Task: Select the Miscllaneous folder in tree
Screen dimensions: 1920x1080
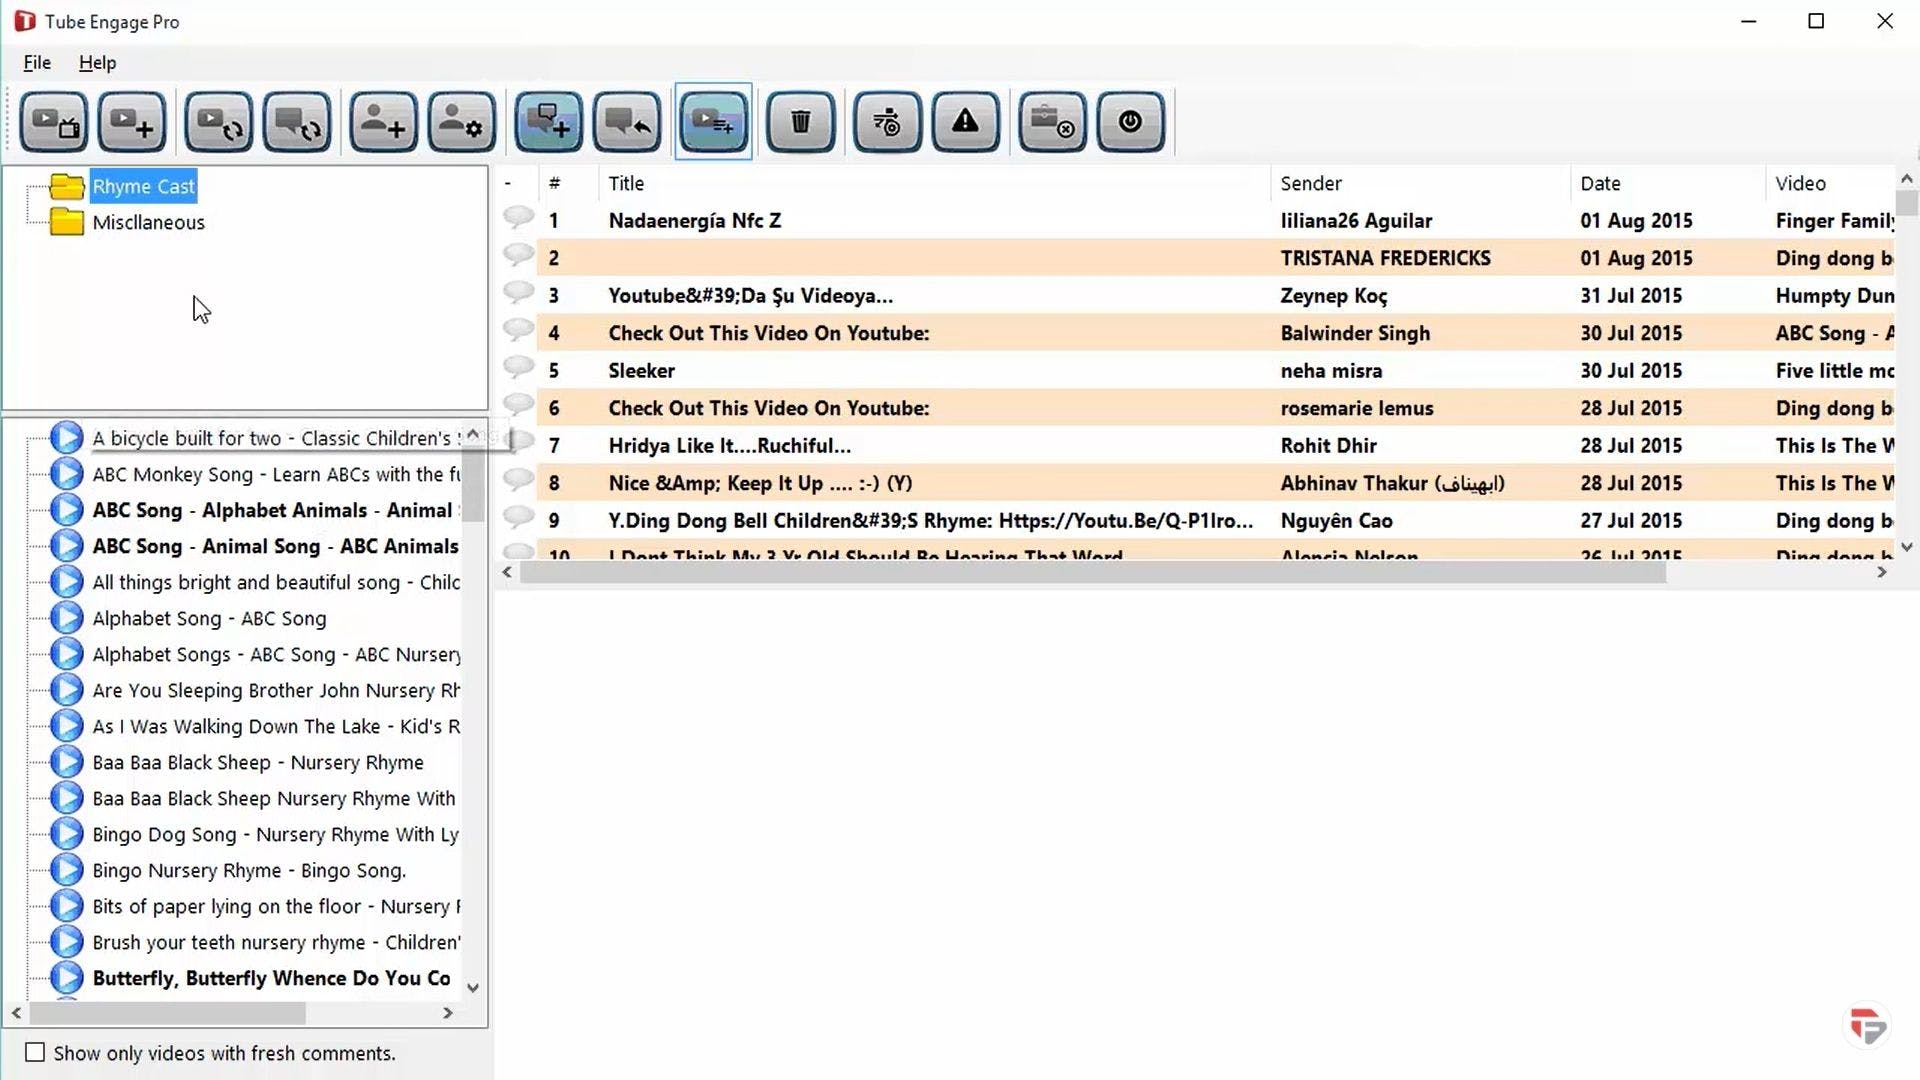Action: coord(148,222)
